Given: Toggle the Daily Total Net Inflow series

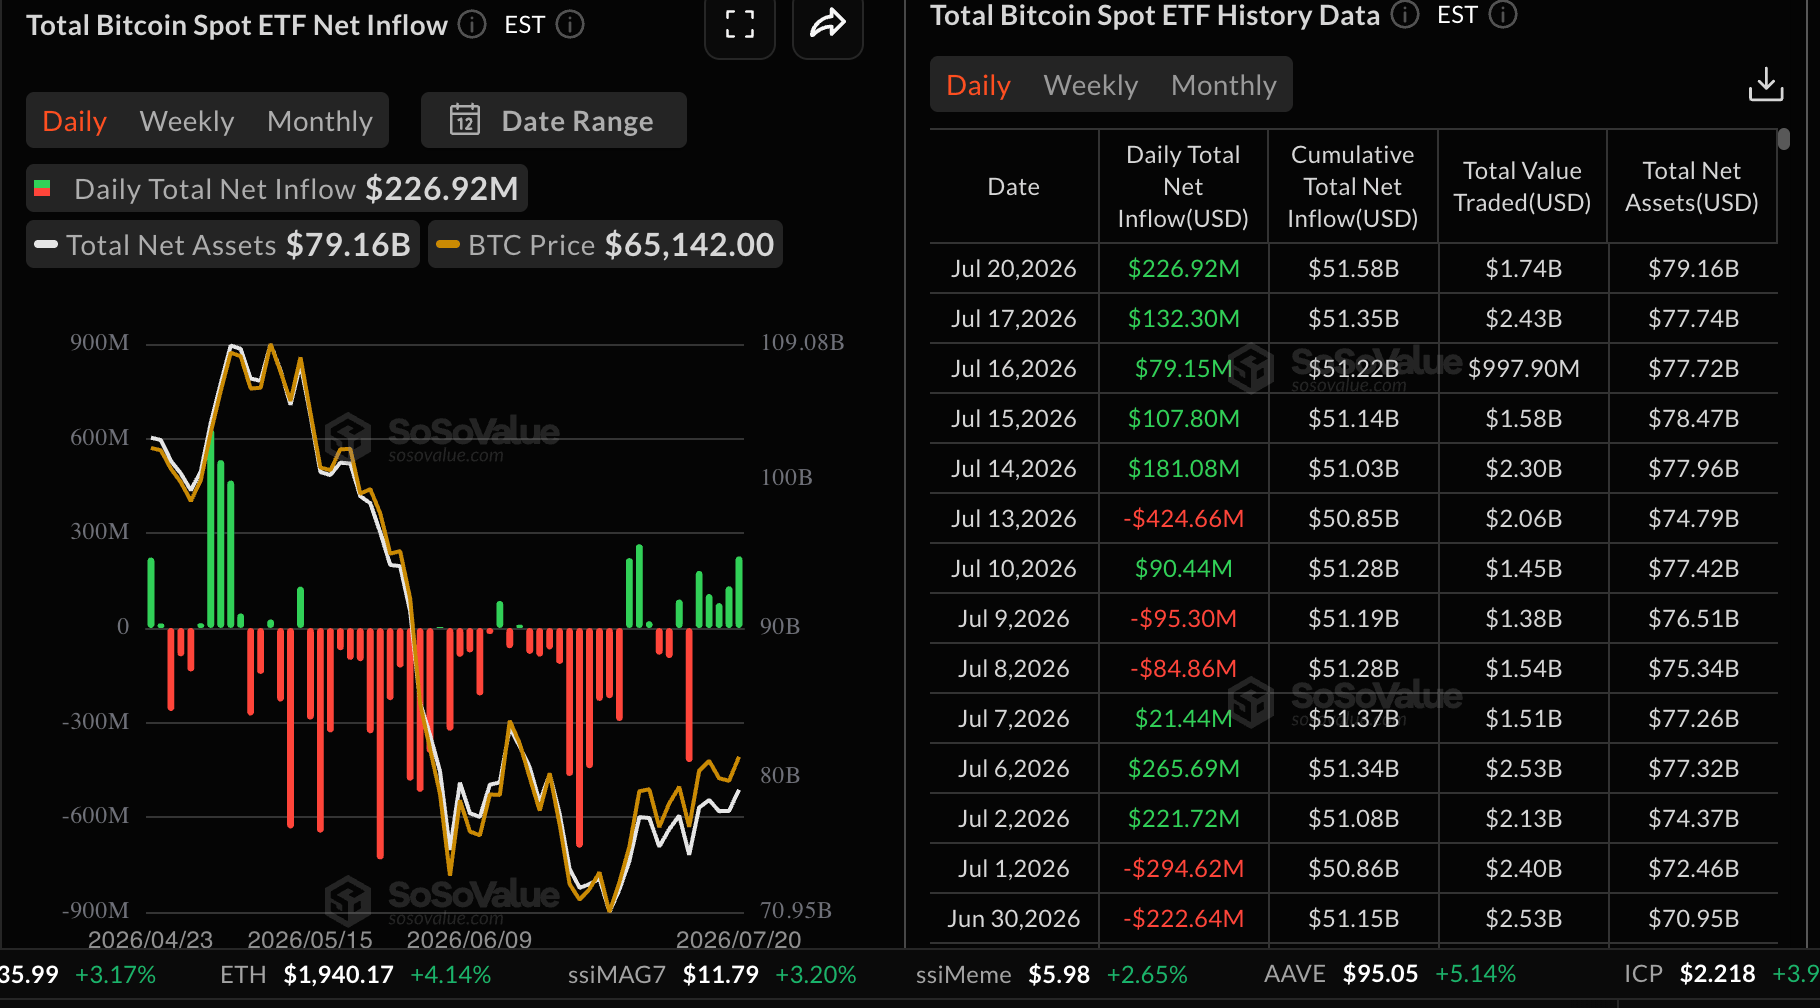Looking at the screenshot, I should [277, 188].
